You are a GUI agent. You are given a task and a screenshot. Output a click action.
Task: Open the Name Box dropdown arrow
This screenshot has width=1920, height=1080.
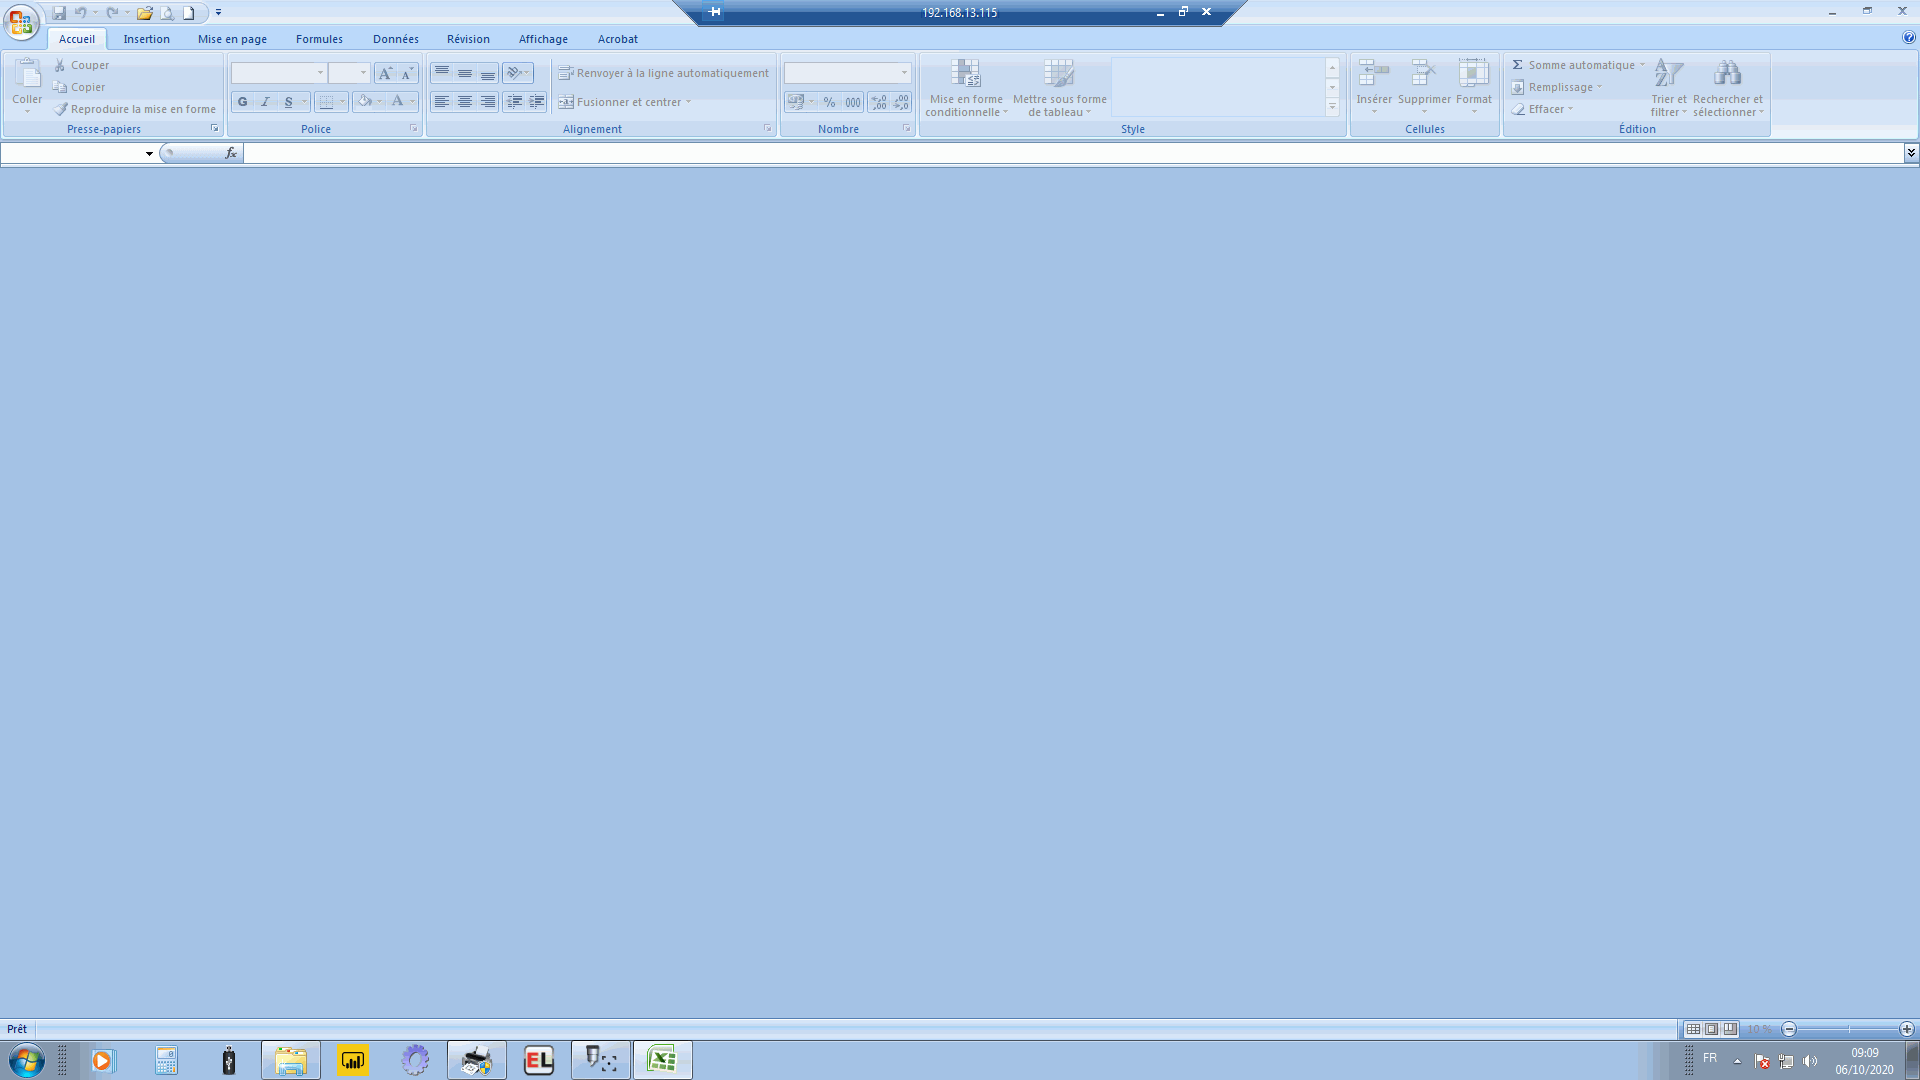[x=149, y=153]
